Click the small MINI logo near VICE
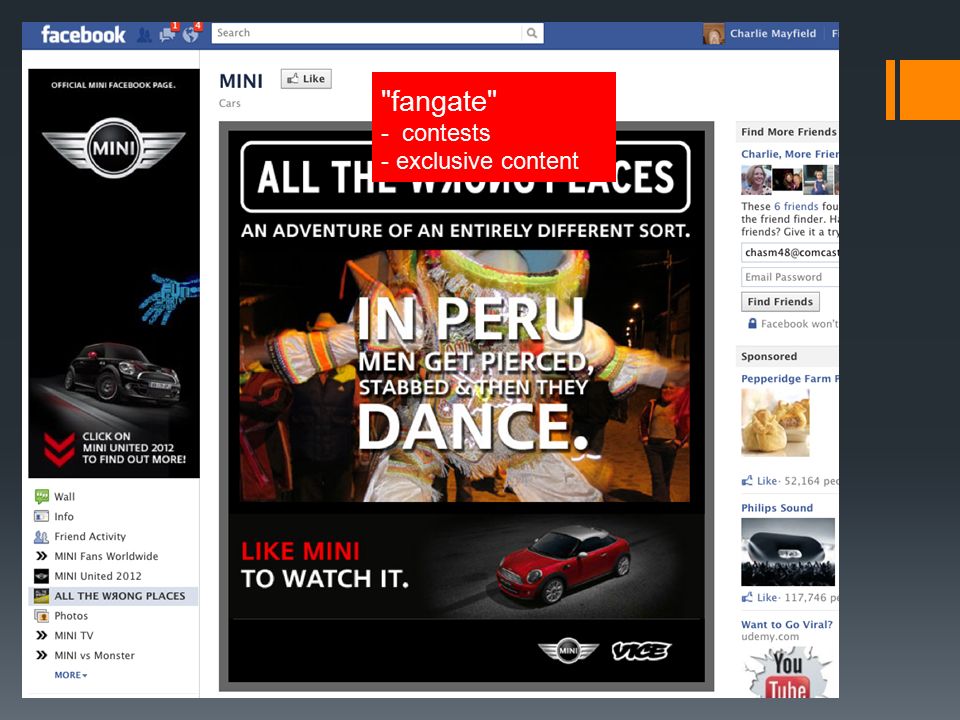 click(568, 650)
